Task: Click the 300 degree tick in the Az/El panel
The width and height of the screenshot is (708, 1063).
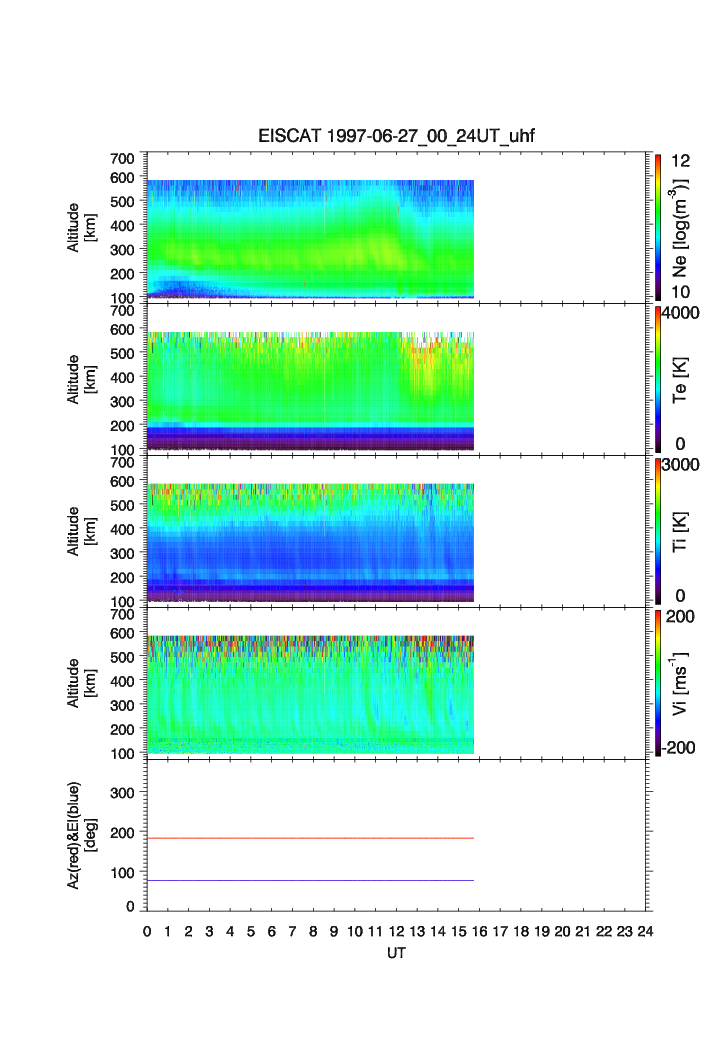Action: [x=122, y=793]
